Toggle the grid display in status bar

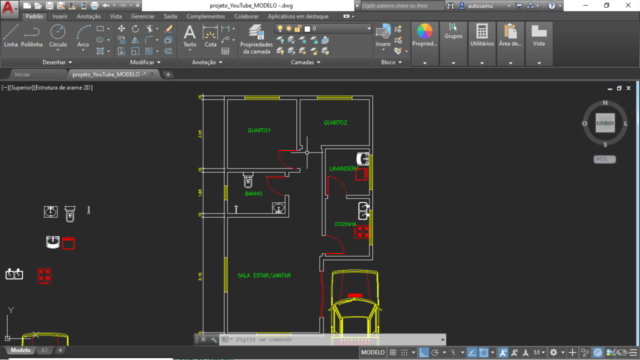point(393,352)
